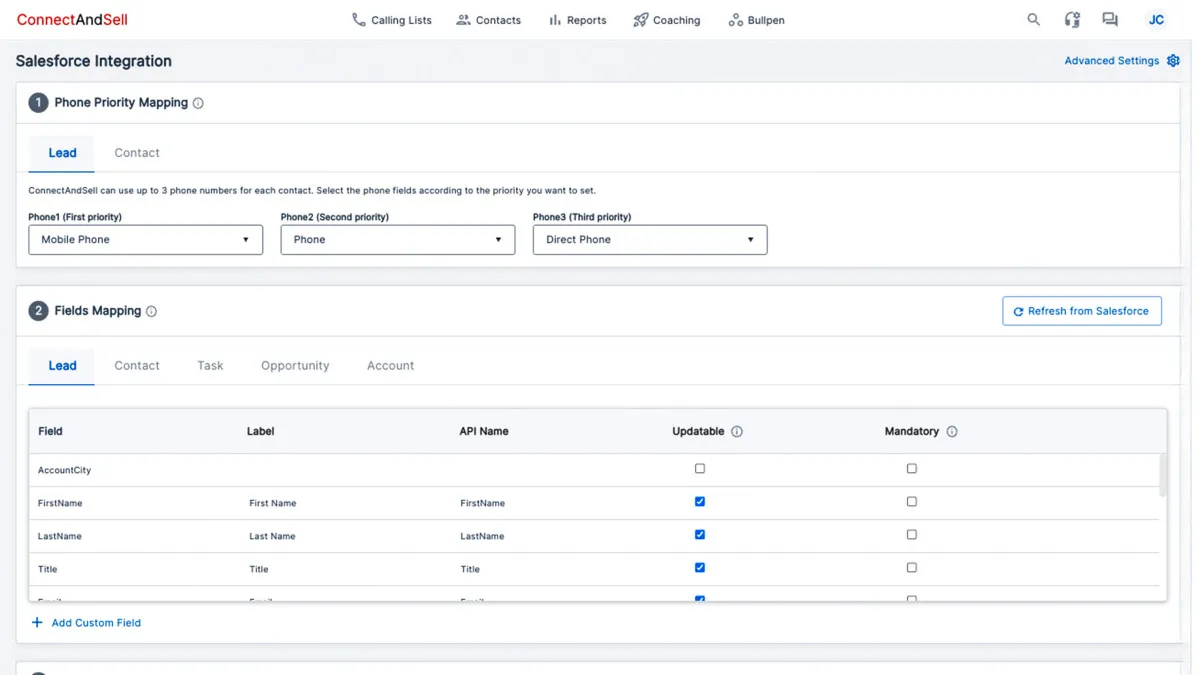Click the search icon in the top bar
The image size is (1200, 675).
click(1033, 19)
